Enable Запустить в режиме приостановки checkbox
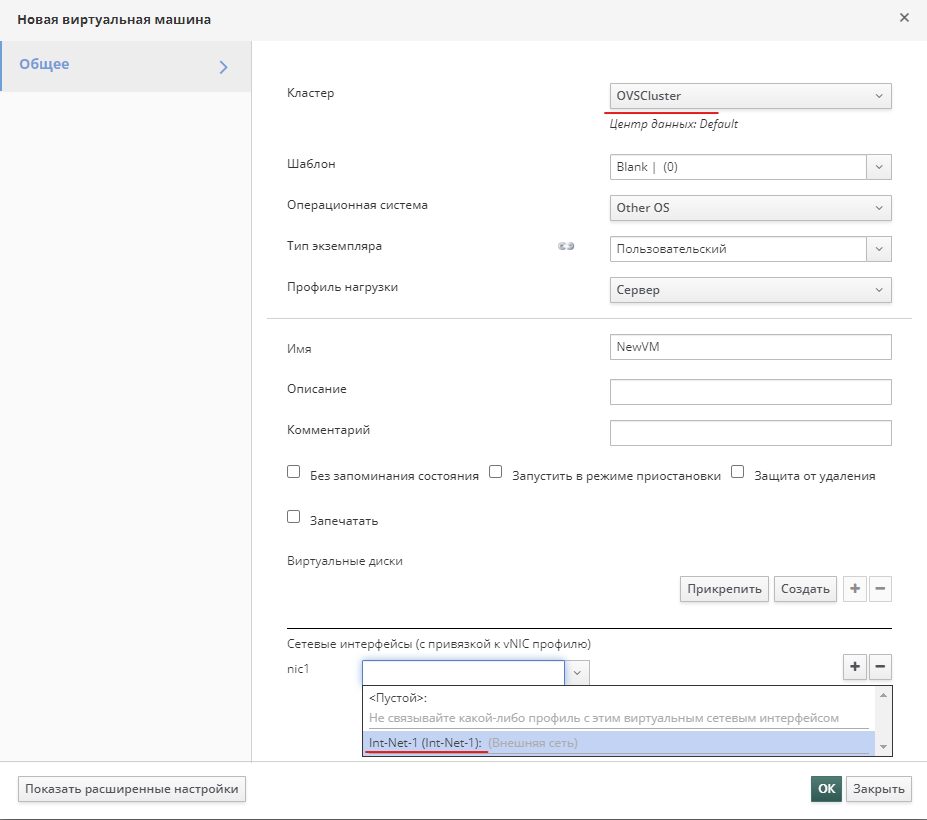The width and height of the screenshot is (927, 820). pyautogui.click(x=495, y=472)
